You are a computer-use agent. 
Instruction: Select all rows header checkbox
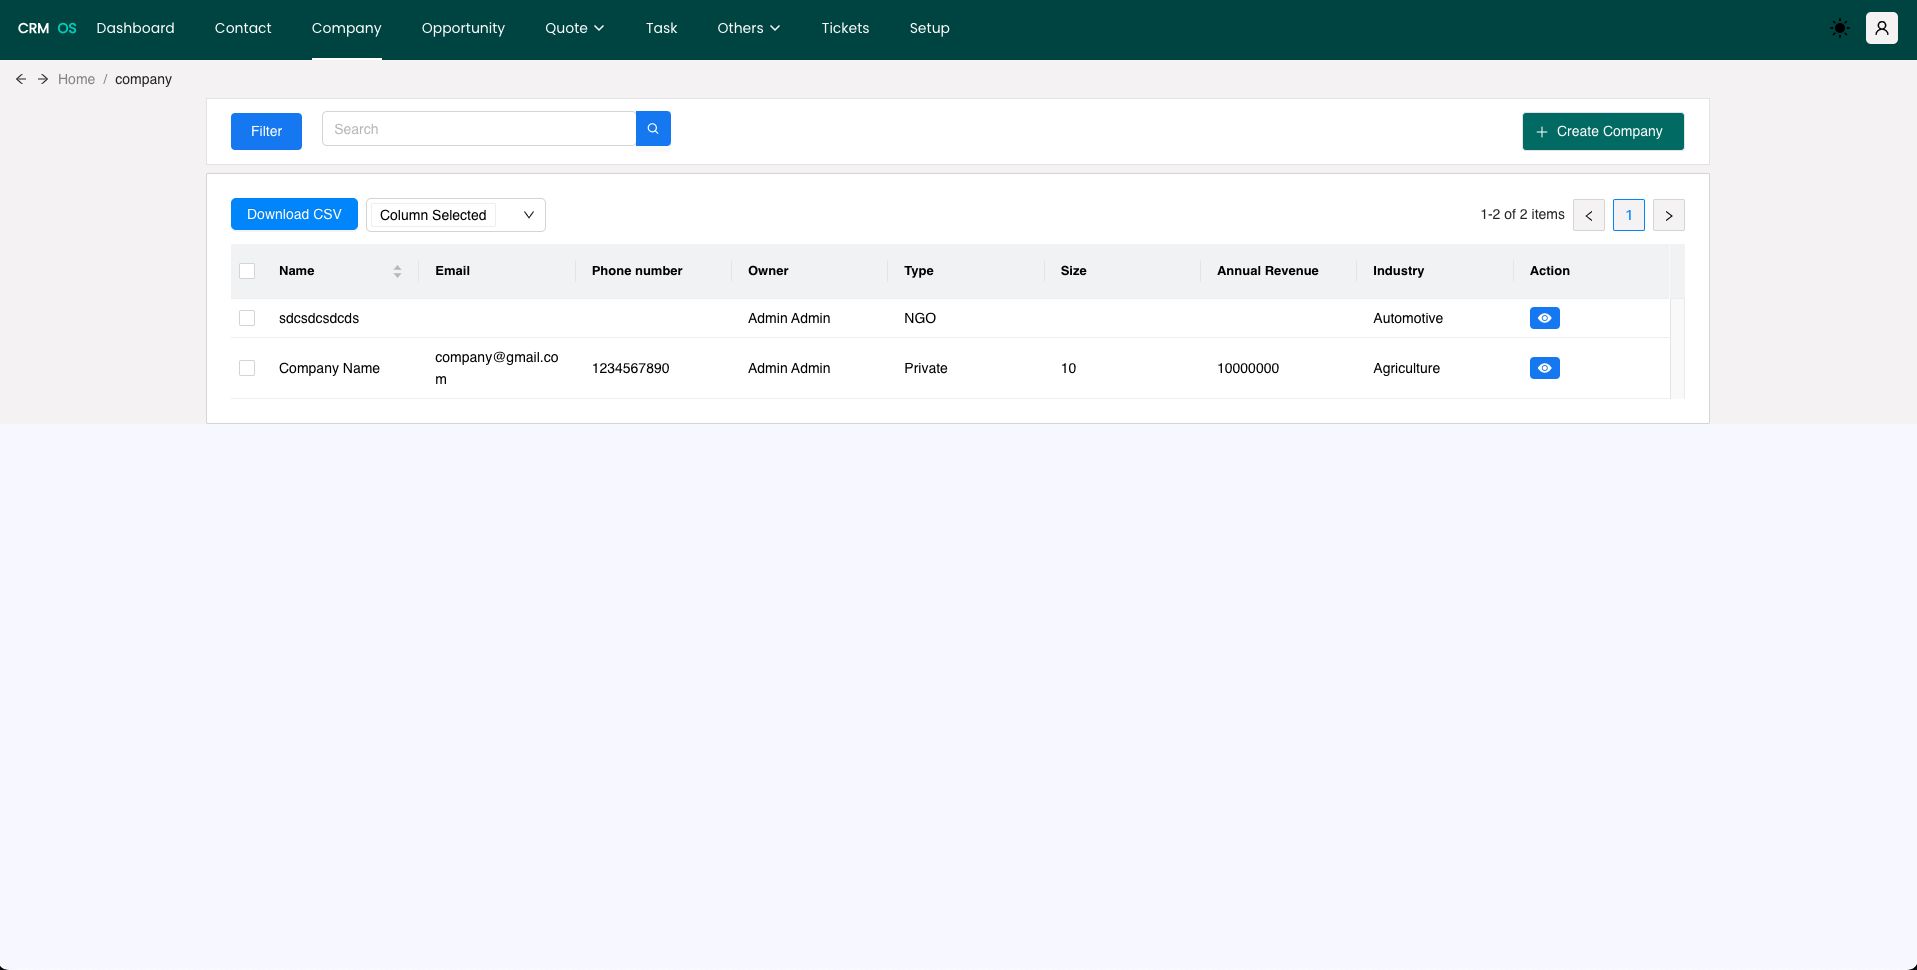(x=247, y=271)
